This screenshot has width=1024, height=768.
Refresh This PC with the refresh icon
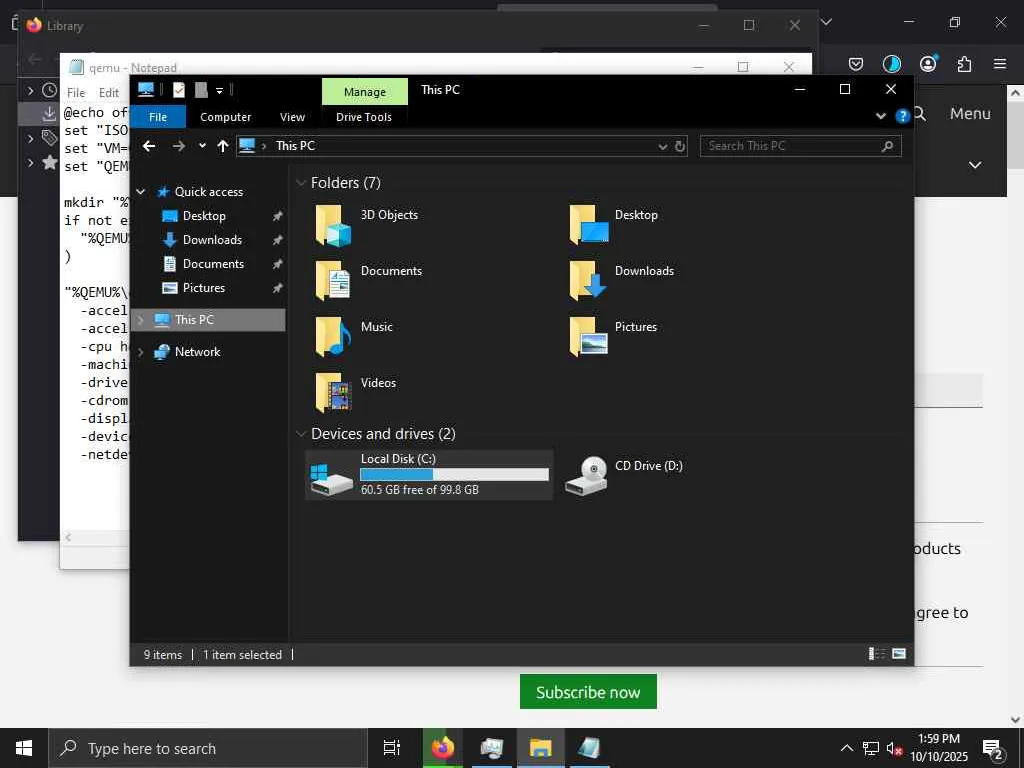tap(680, 146)
